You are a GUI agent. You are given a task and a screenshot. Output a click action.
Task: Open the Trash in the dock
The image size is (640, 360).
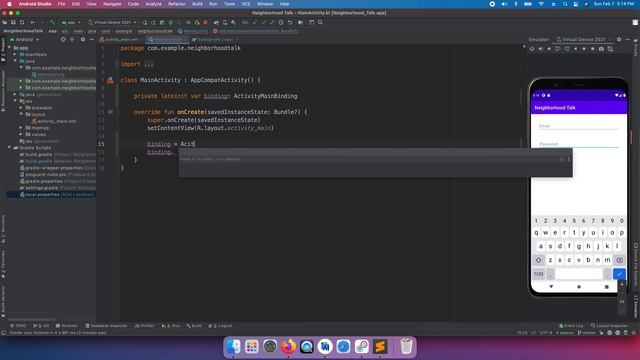pyautogui.click(x=406, y=347)
